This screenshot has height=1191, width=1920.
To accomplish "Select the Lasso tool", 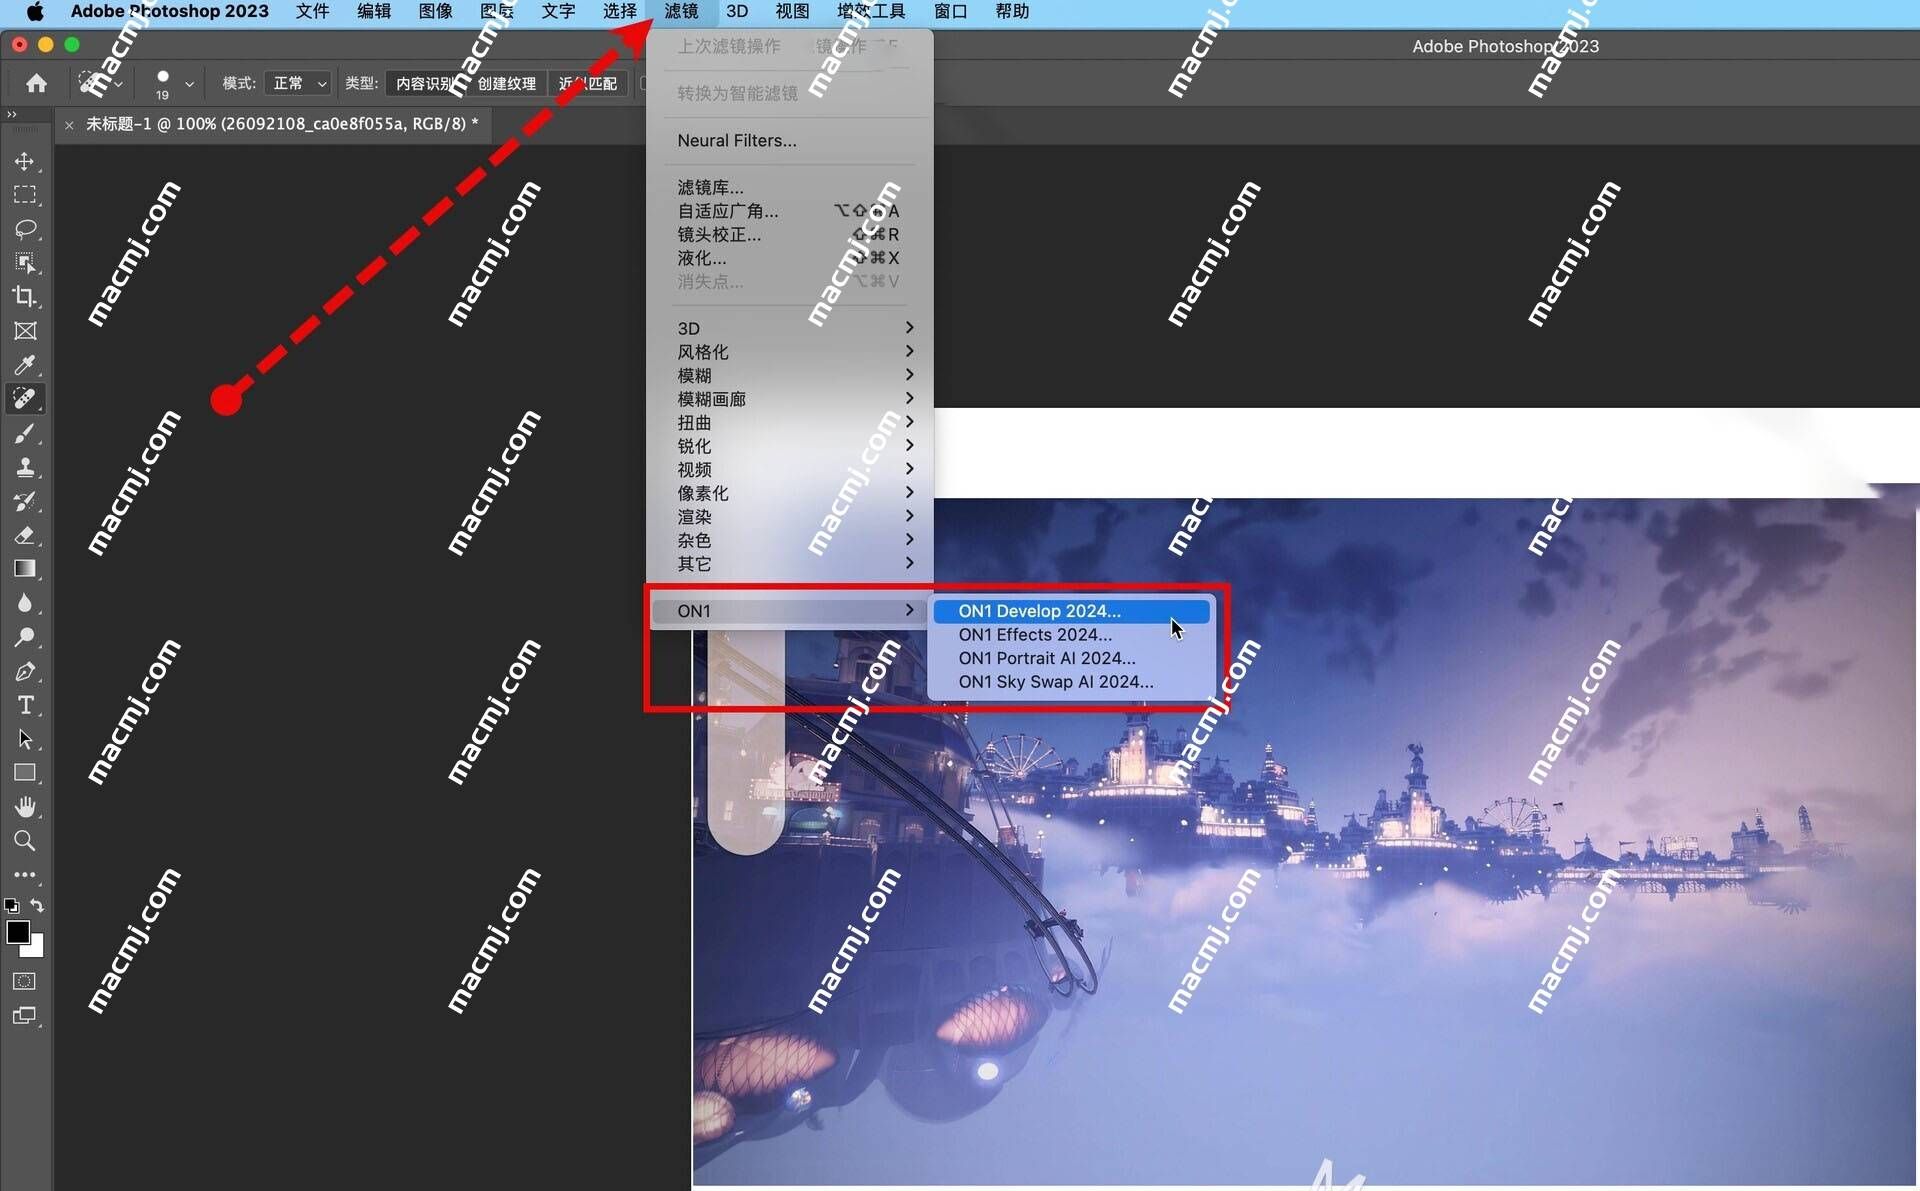I will (25, 229).
